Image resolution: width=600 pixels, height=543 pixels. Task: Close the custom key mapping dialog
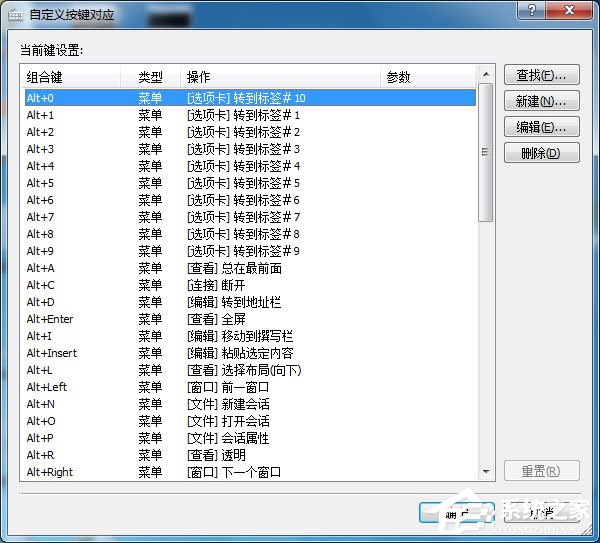coord(570,10)
